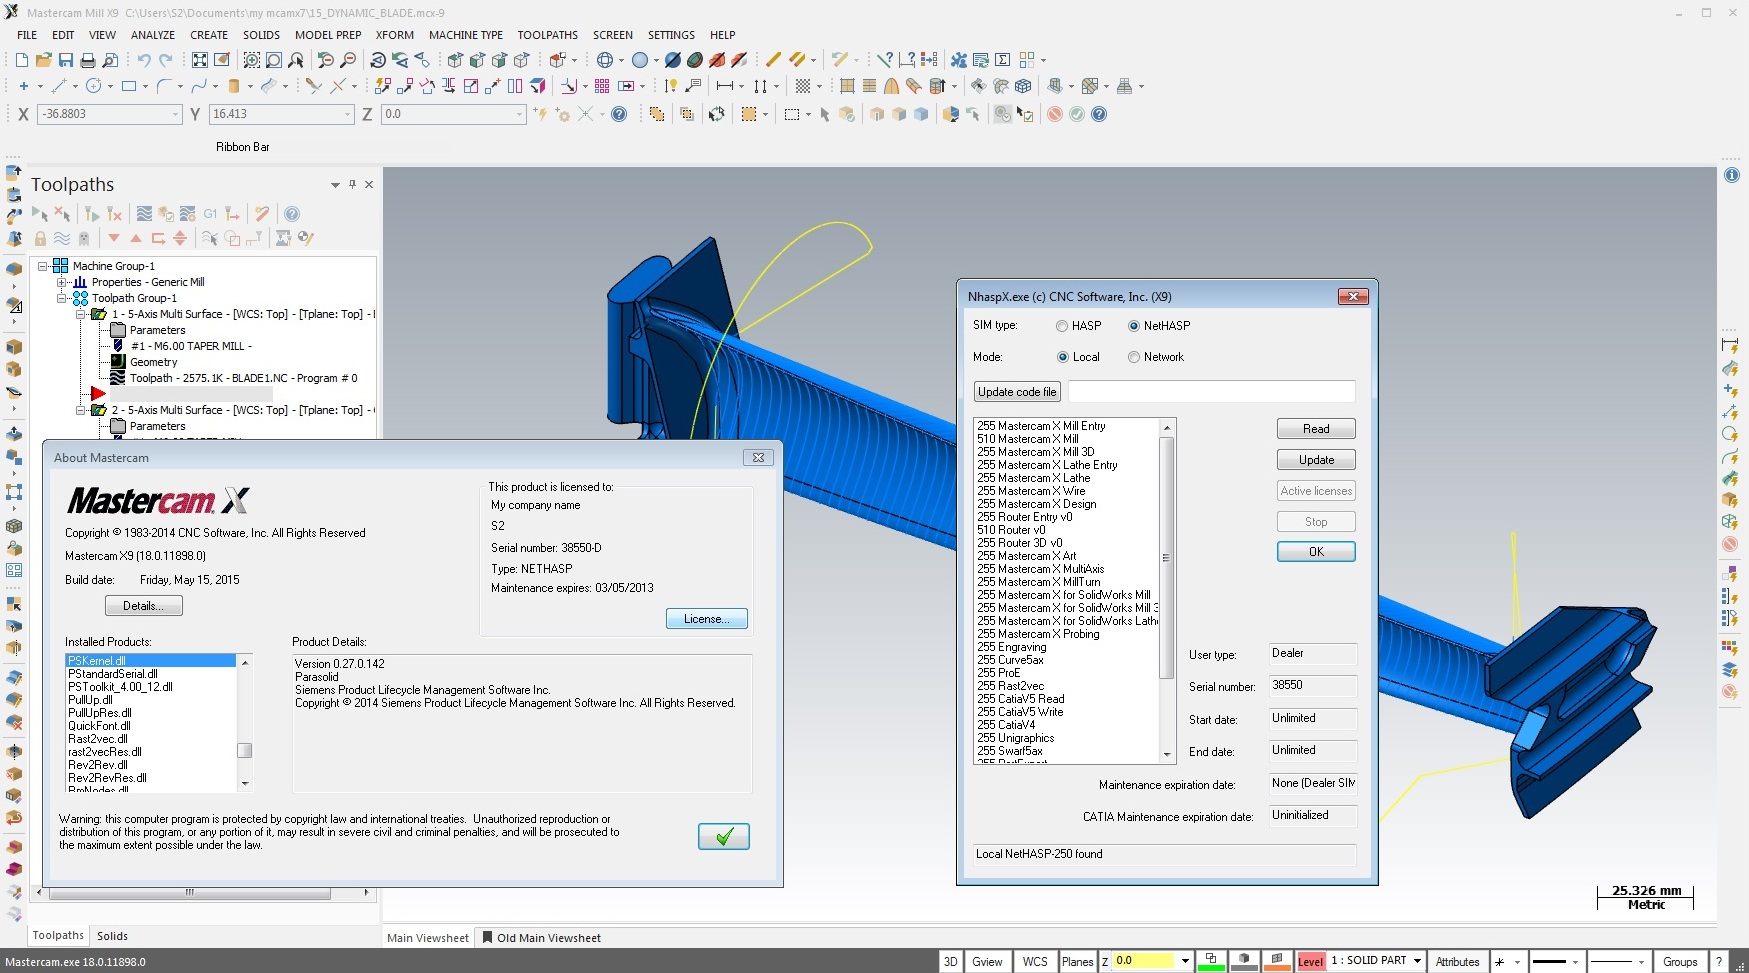Open Z coordinate dropdown

(520, 114)
